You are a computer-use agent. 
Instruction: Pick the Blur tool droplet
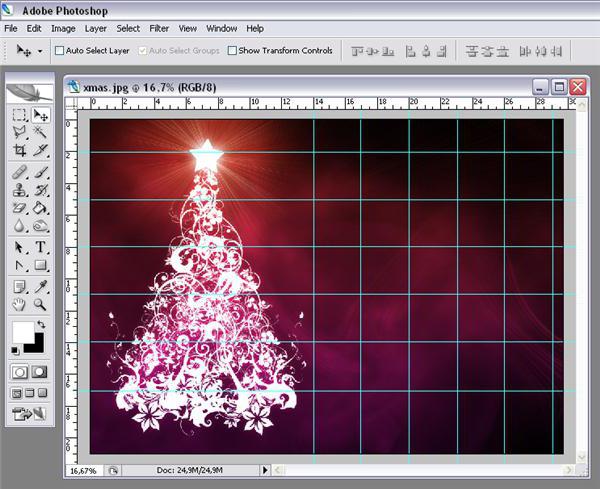[19, 226]
